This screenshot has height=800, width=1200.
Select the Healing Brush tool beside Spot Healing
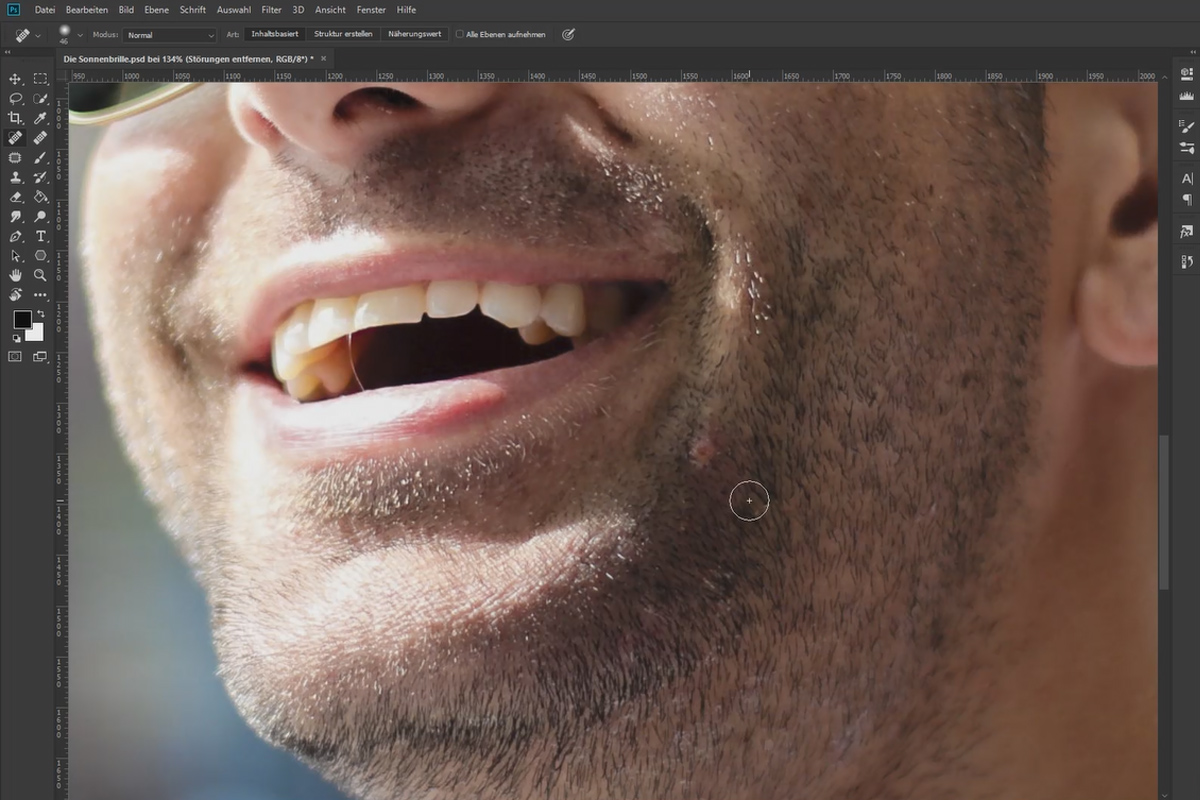click(x=41, y=138)
